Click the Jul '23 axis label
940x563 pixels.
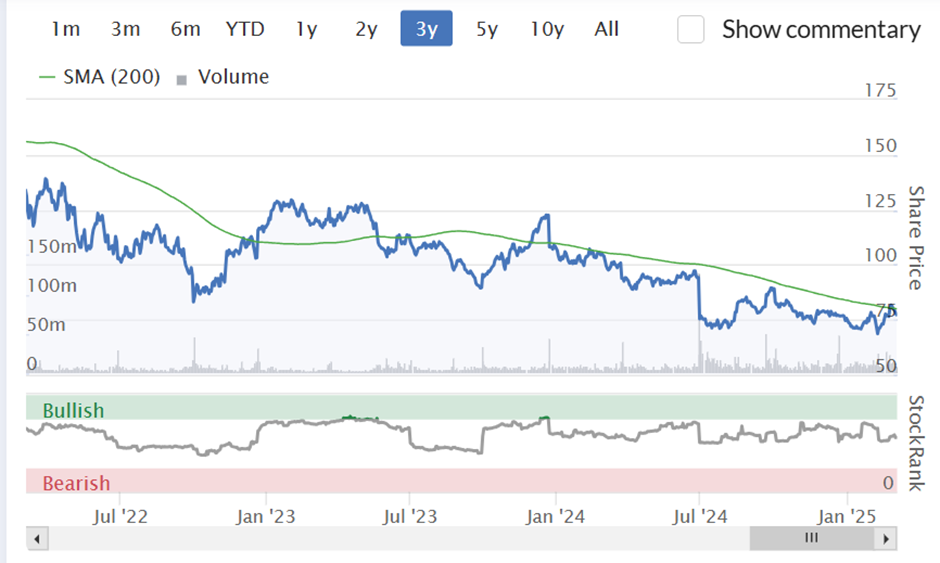tap(410, 516)
